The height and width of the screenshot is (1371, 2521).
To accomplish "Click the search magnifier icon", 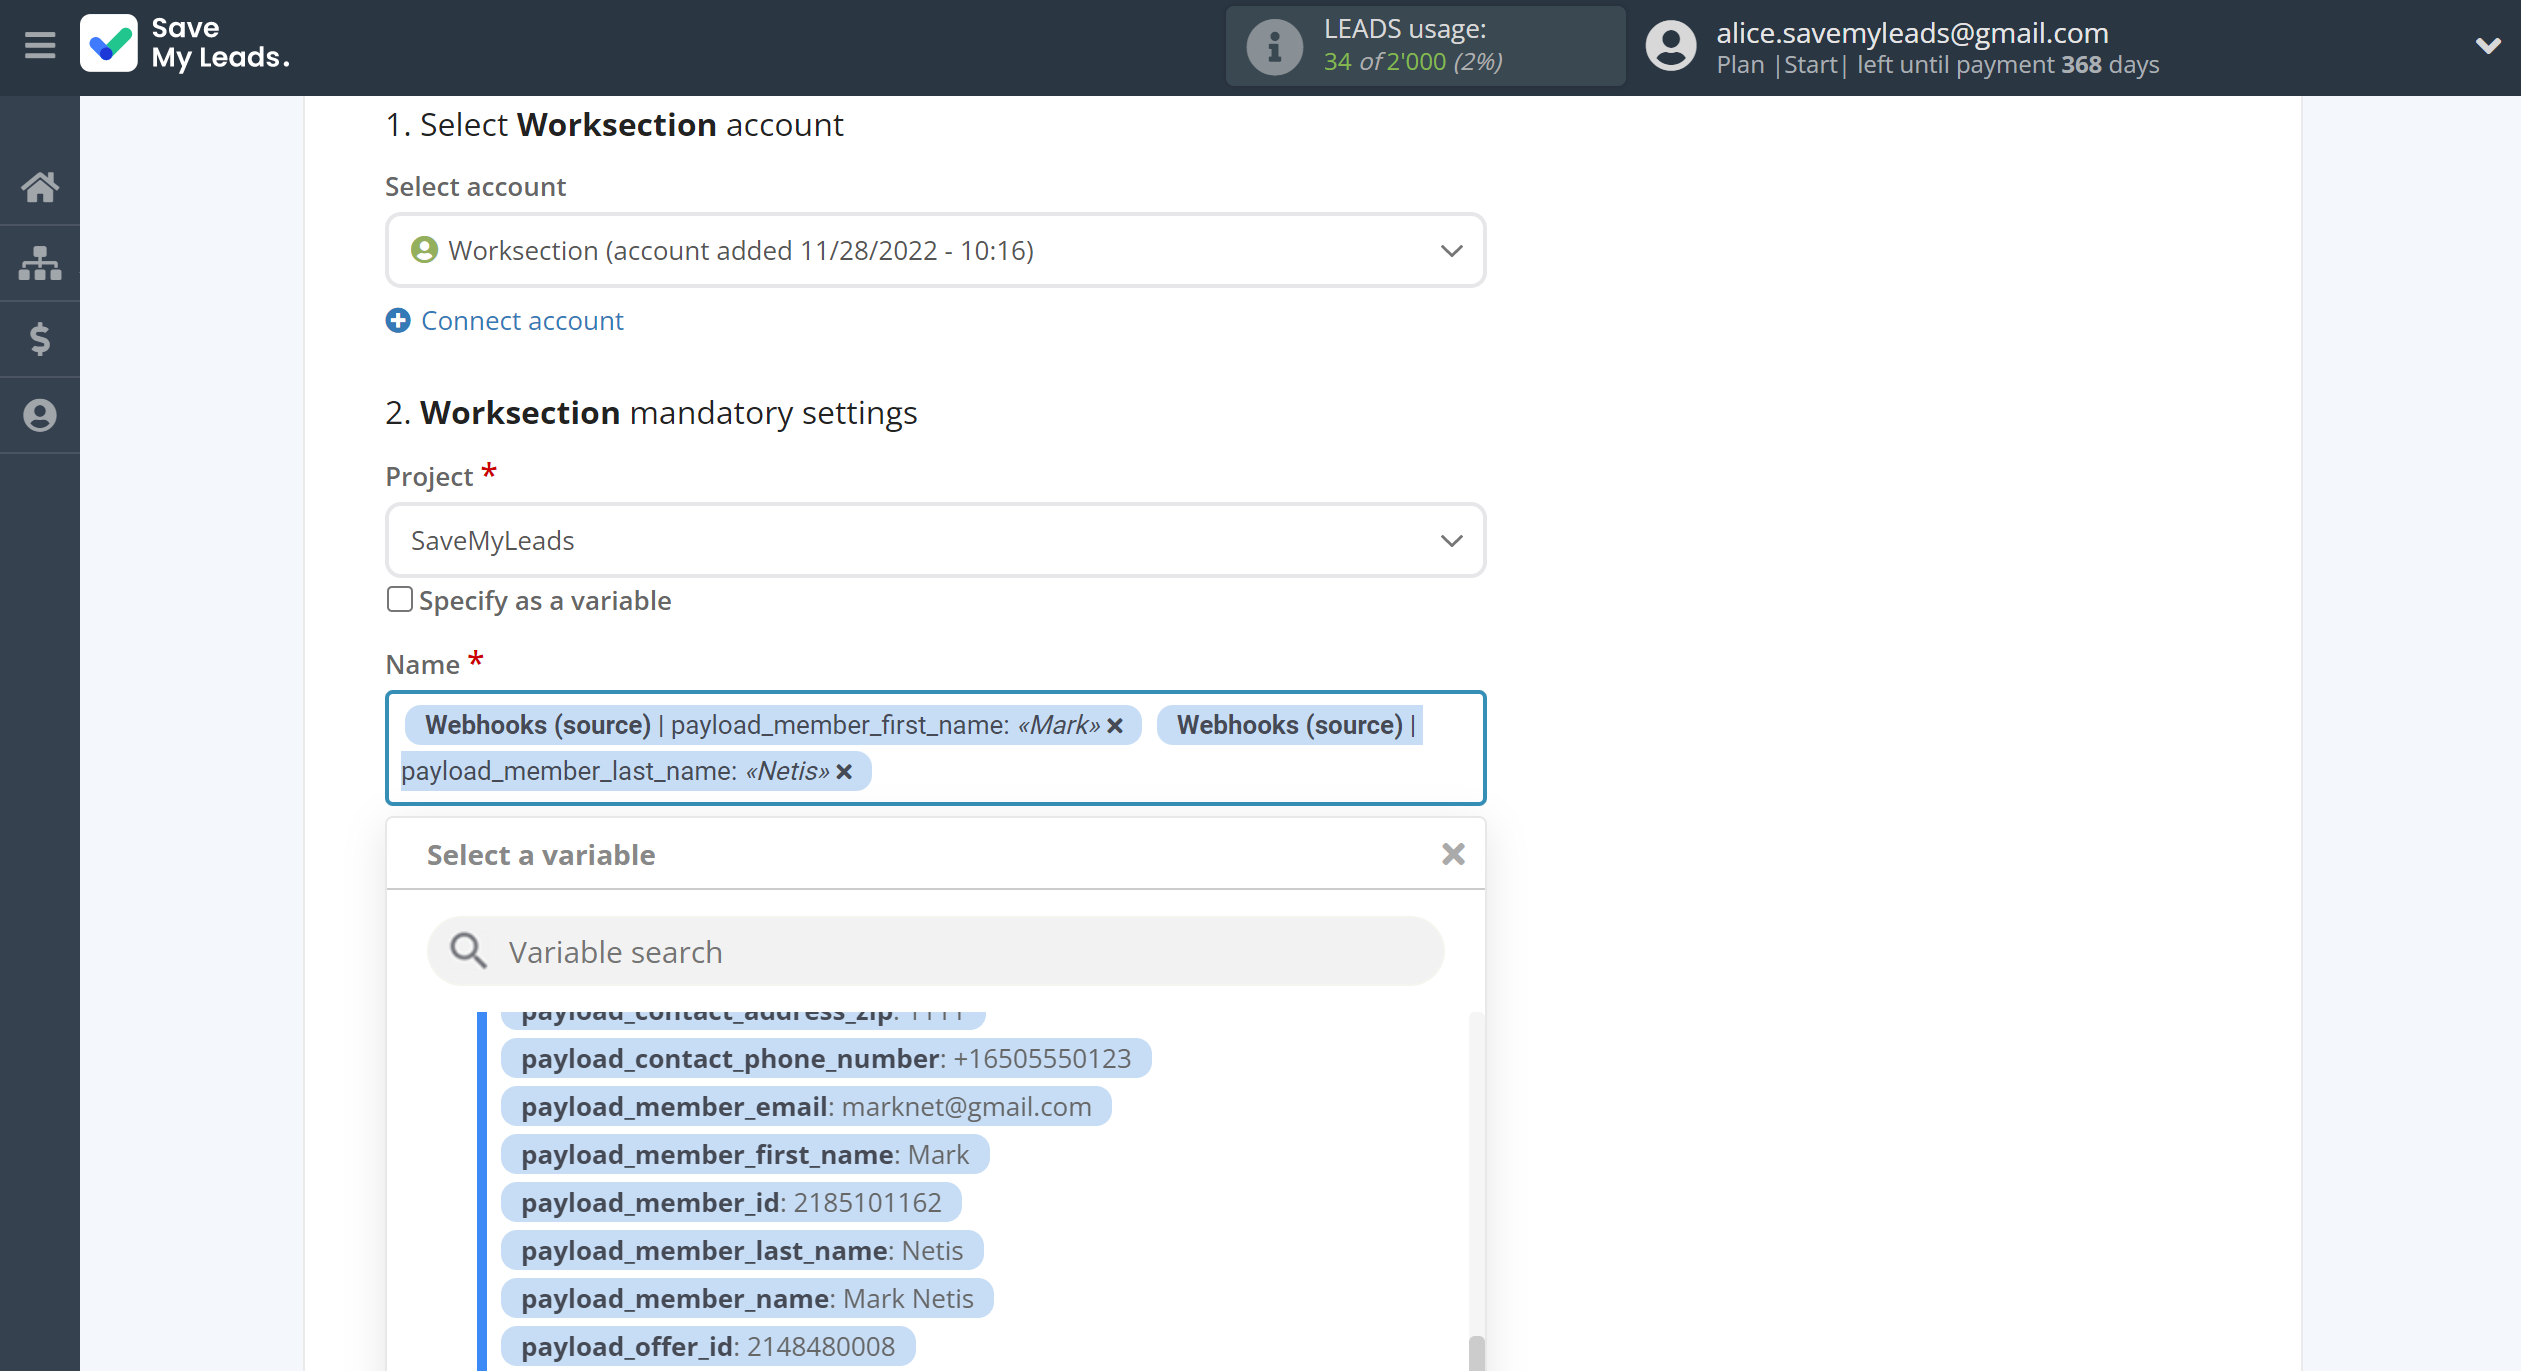I will (468, 951).
